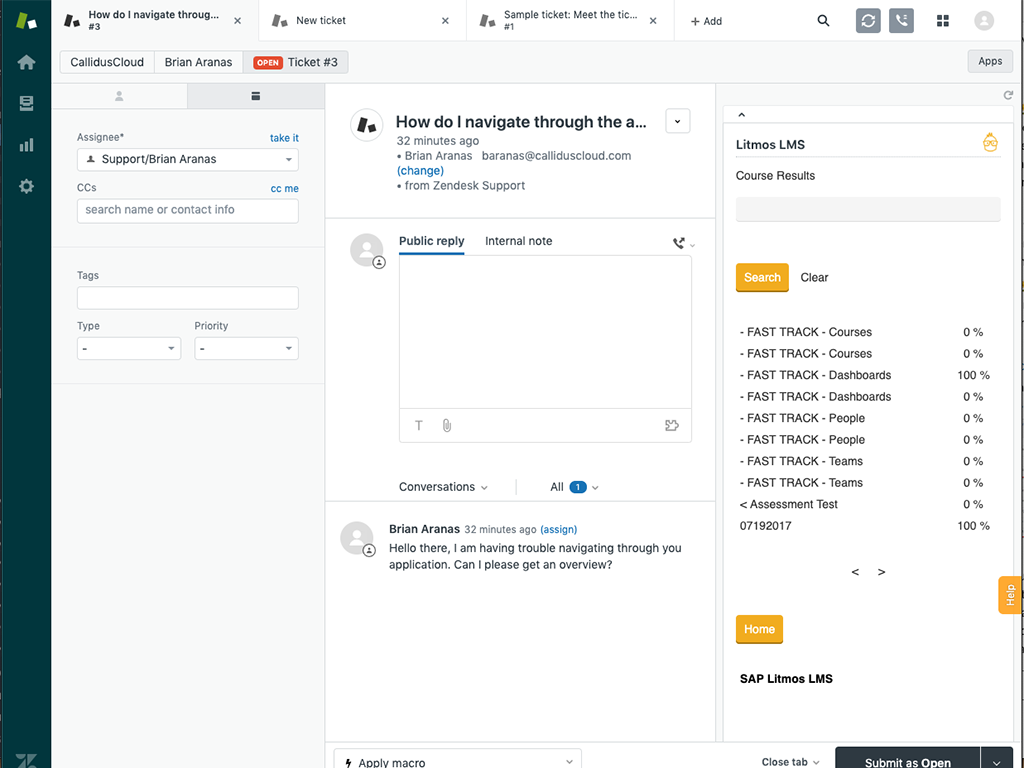Open the CallidusCloud organization breadcrumb

(x=107, y=62)
